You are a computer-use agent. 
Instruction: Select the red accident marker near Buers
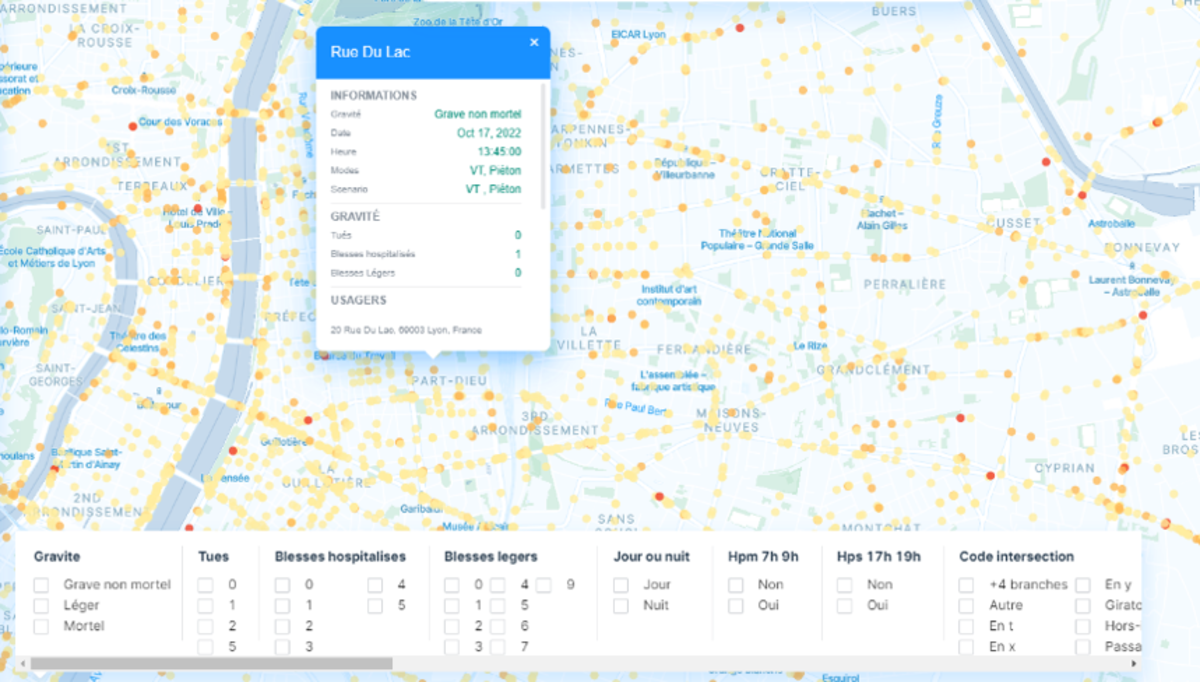(x=739, y=28)
